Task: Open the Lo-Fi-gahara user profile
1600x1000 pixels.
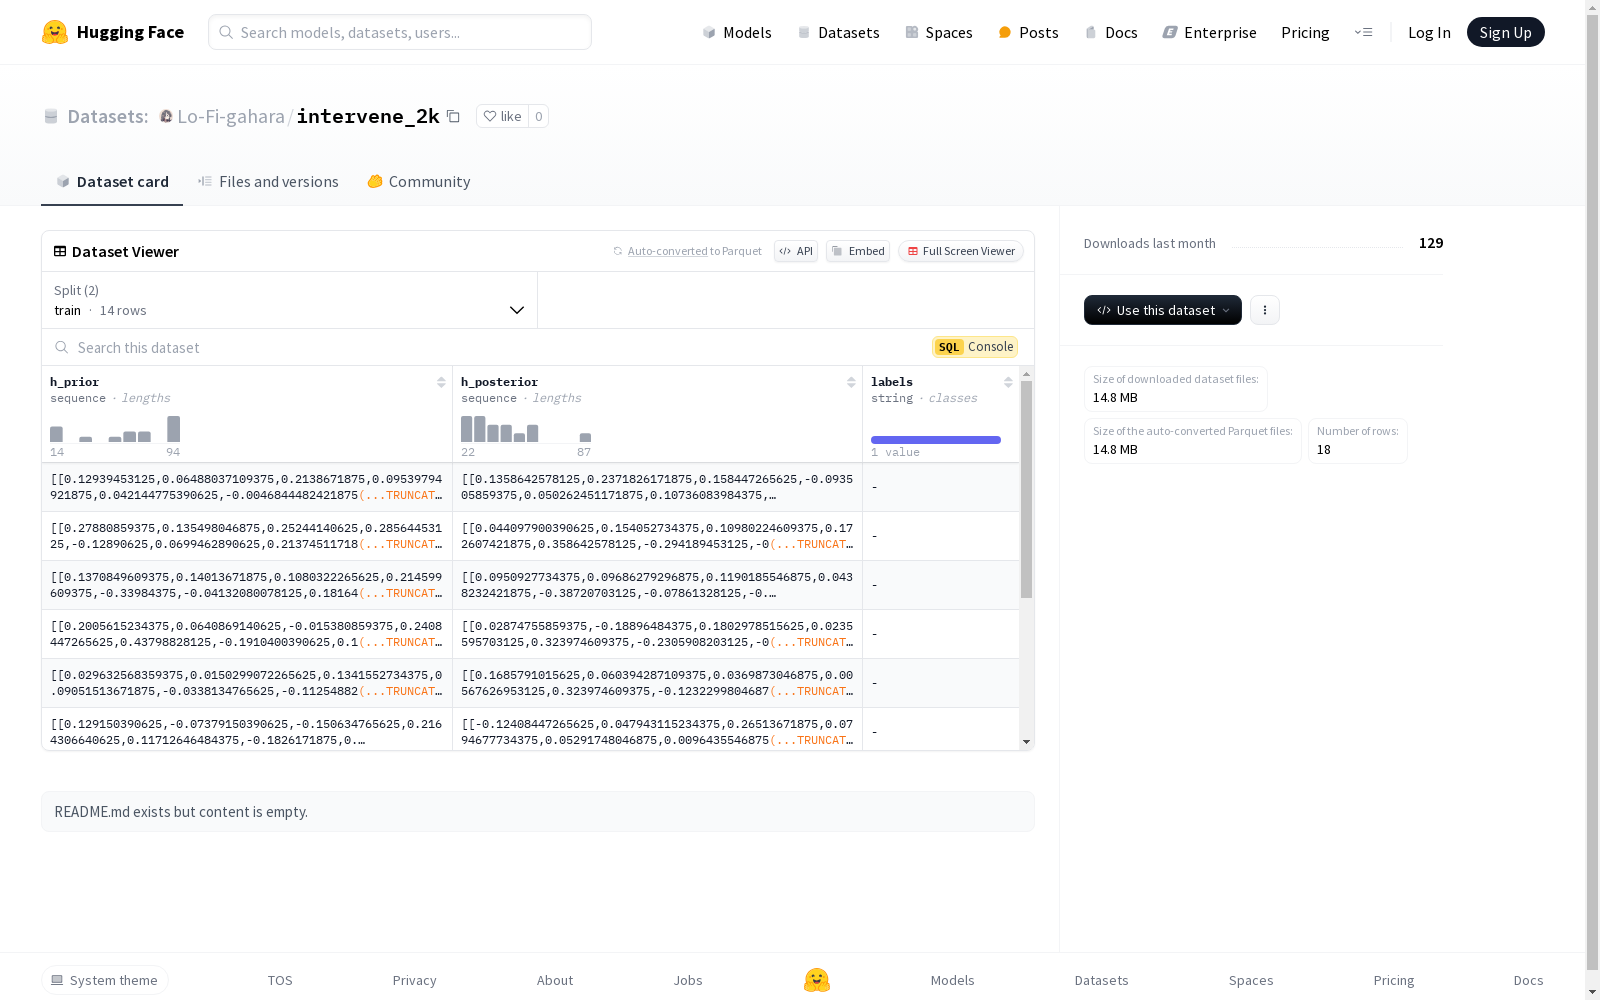Action: tap(231, 116)
